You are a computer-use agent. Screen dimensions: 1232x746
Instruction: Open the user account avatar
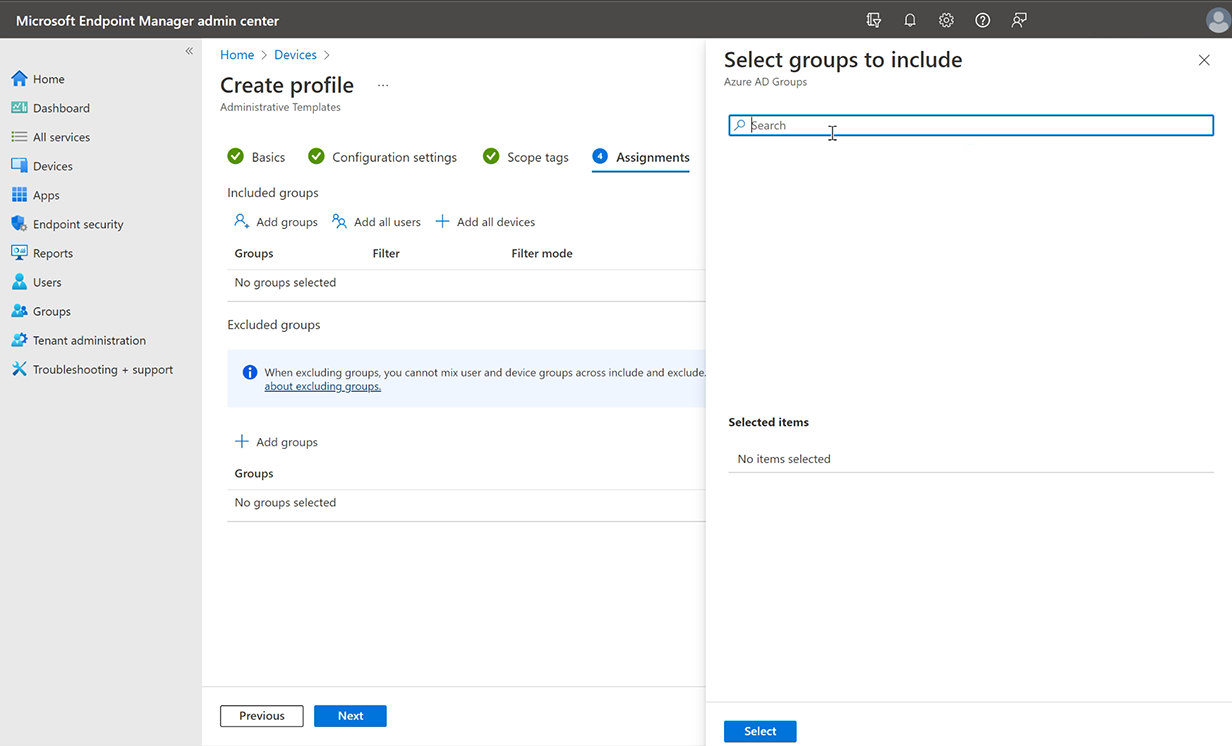tap(1218, 20)
